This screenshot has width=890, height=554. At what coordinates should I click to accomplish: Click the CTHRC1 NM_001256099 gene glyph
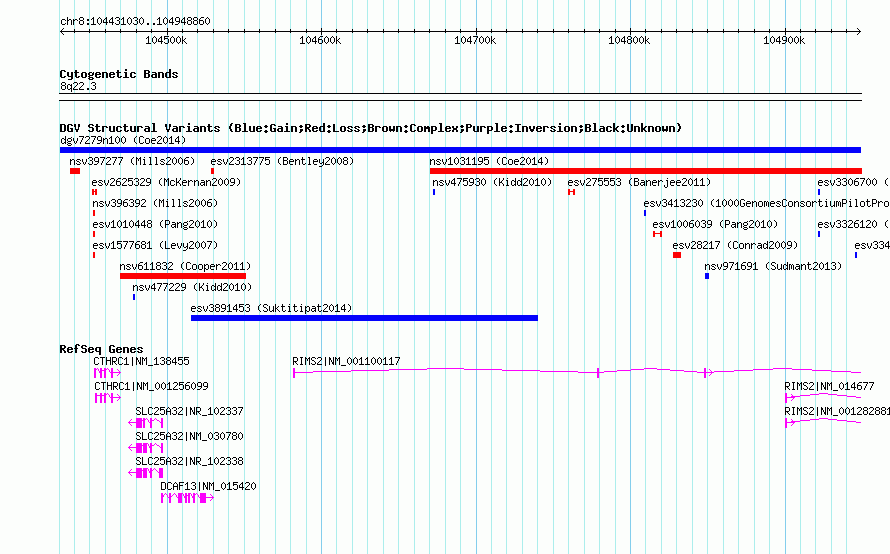[x=107, y=398]
